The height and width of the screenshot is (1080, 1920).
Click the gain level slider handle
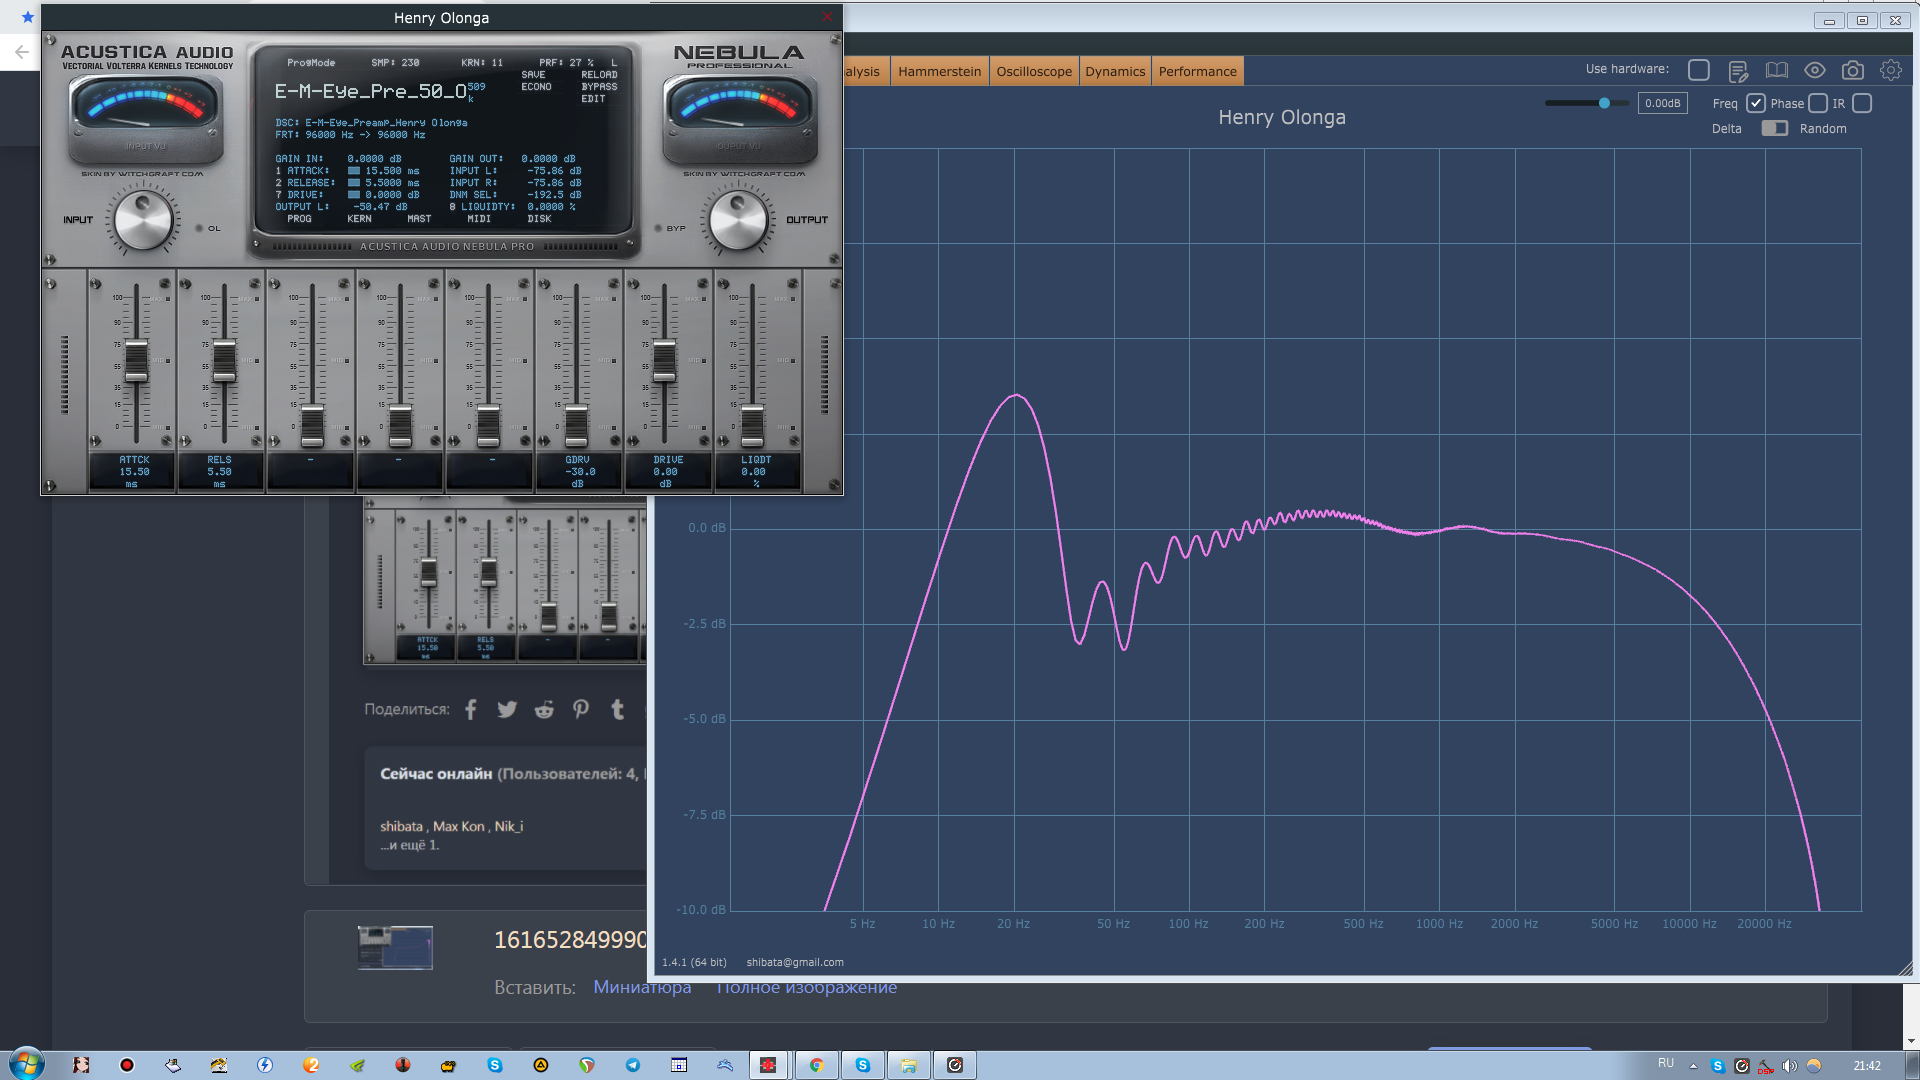1604,103
